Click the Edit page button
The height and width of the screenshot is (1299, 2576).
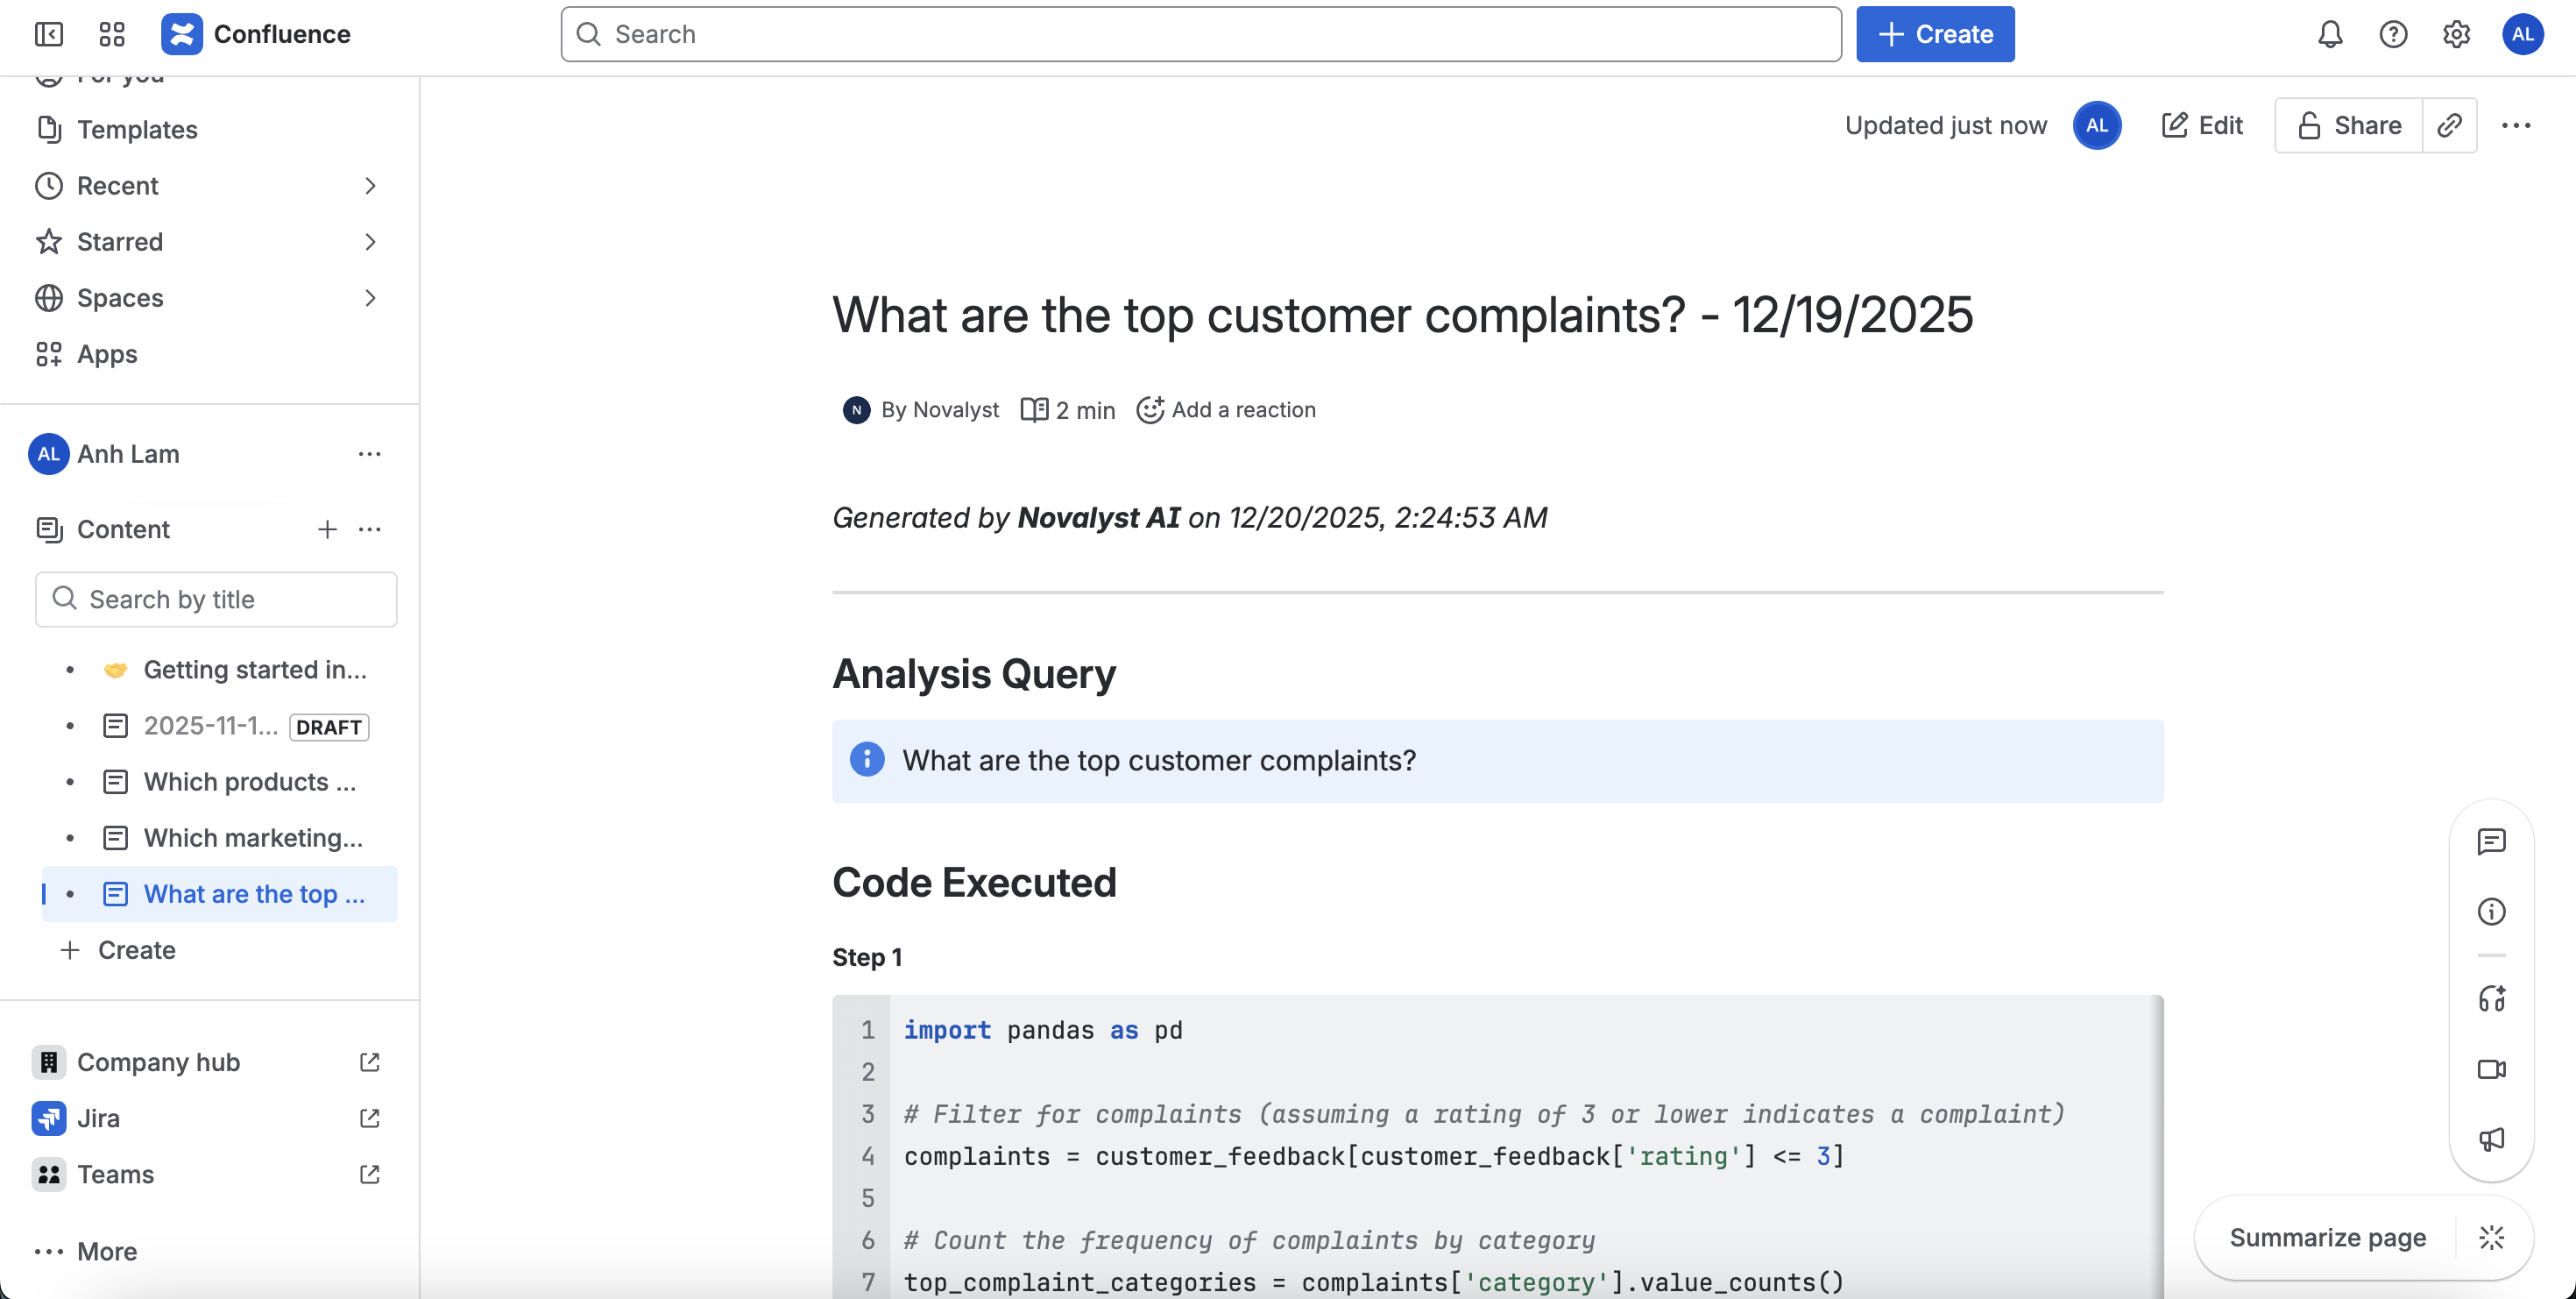[x=2202, y=125]
